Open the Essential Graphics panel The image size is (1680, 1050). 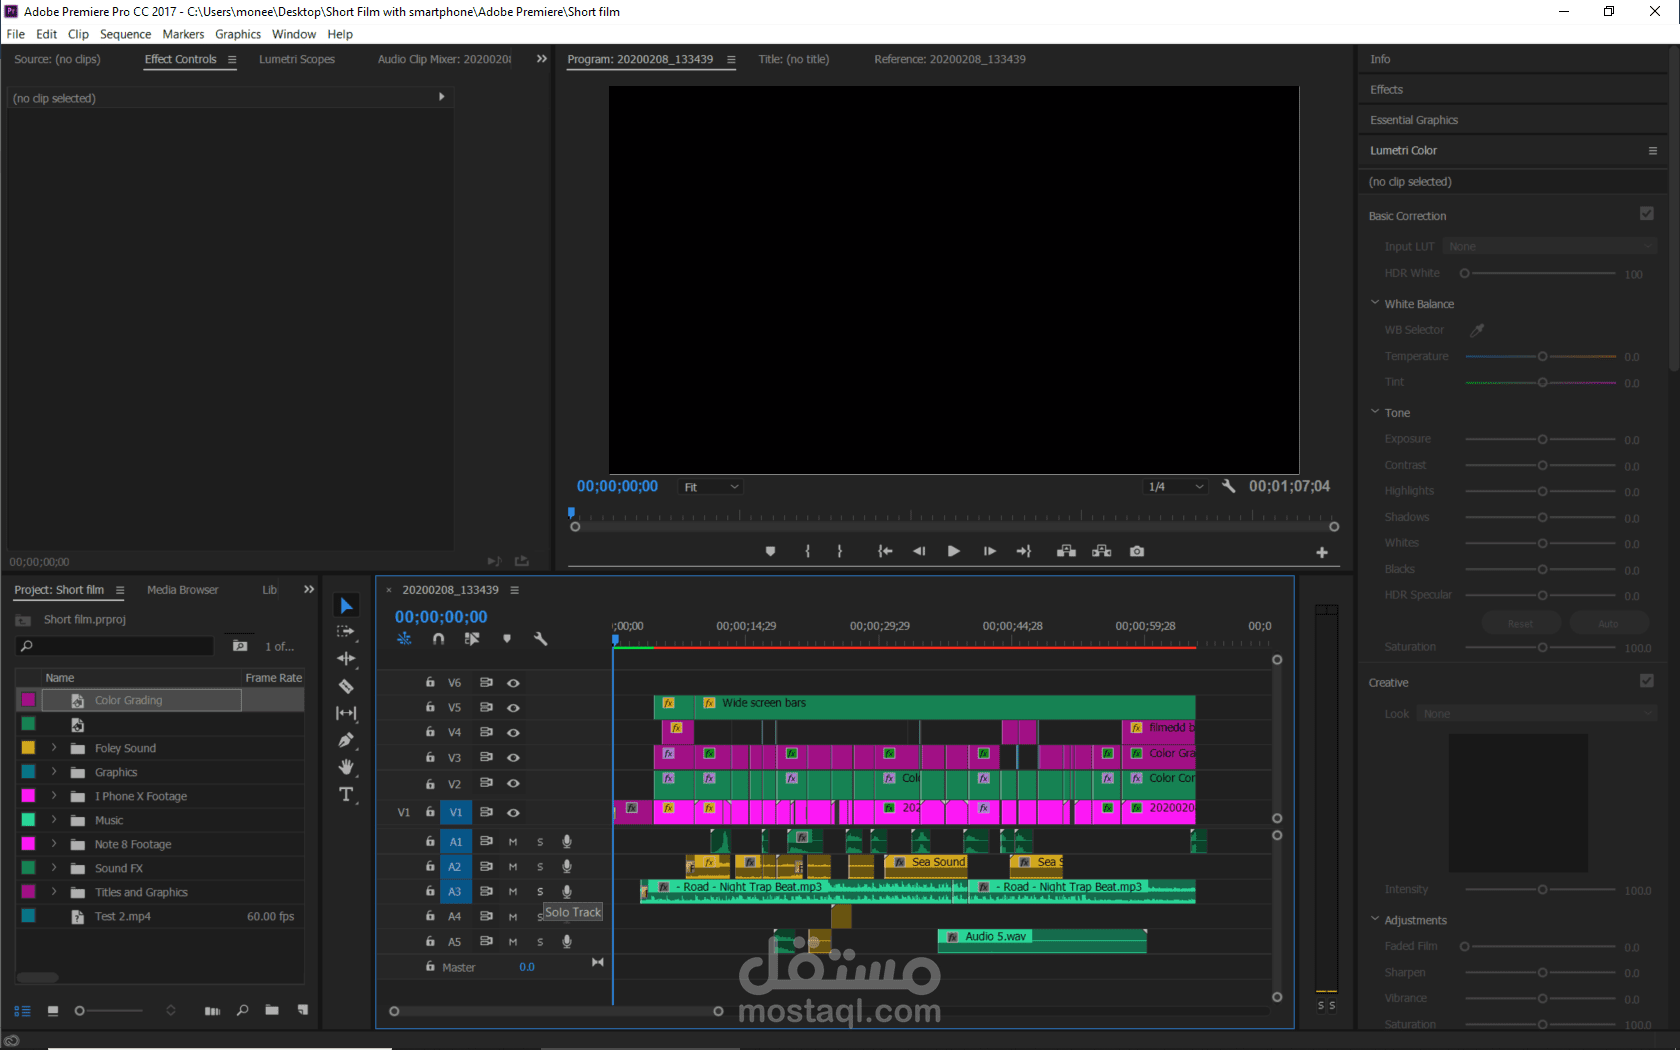tap(1414, 120)
